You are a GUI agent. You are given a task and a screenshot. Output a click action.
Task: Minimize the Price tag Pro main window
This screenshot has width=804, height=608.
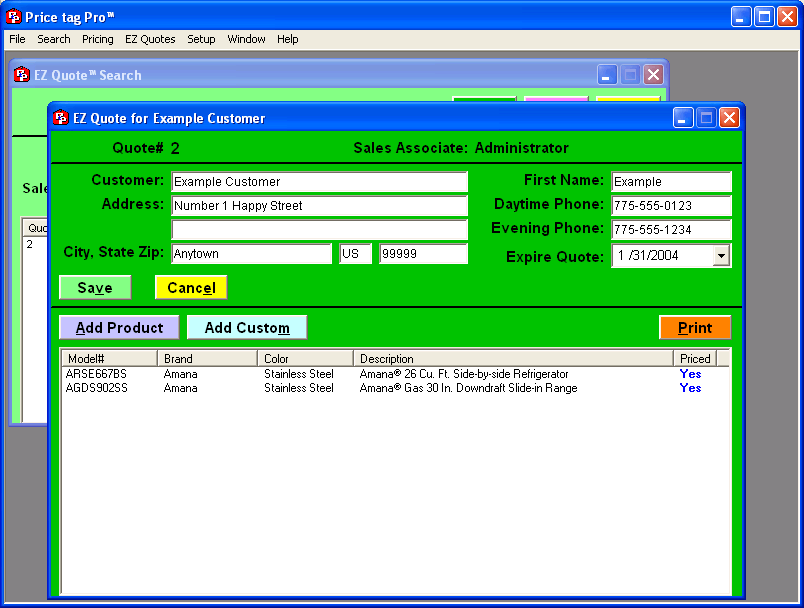pos(740,17)
